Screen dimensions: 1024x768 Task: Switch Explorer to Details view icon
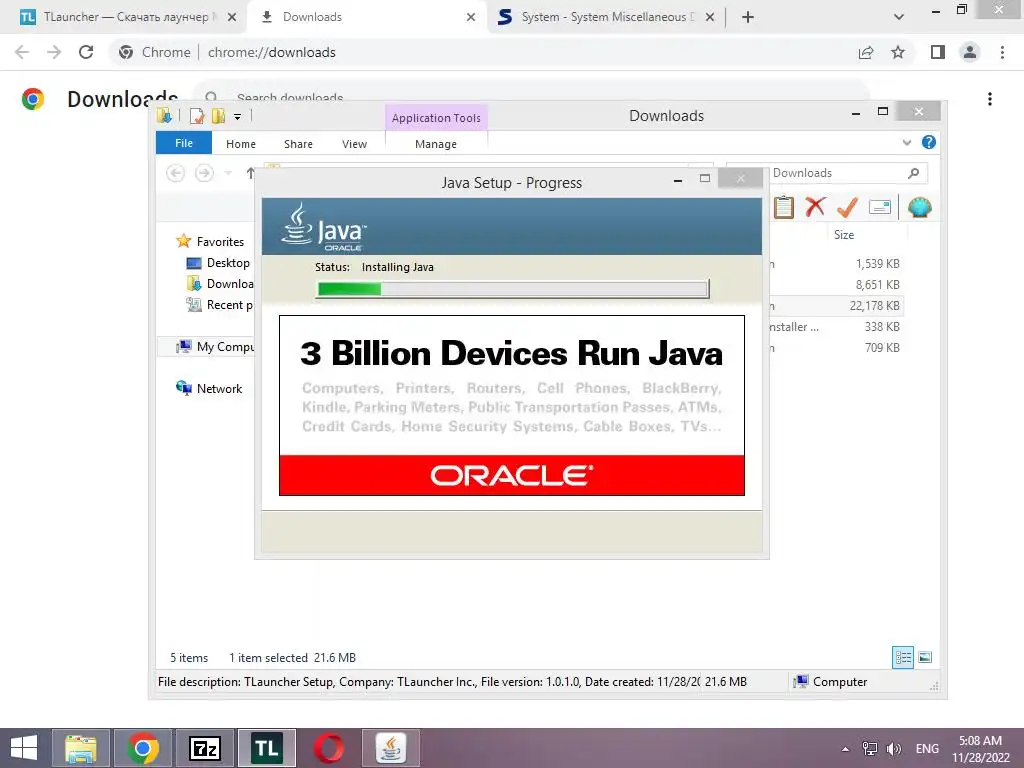pyautogui.click(x=903, y=657)
